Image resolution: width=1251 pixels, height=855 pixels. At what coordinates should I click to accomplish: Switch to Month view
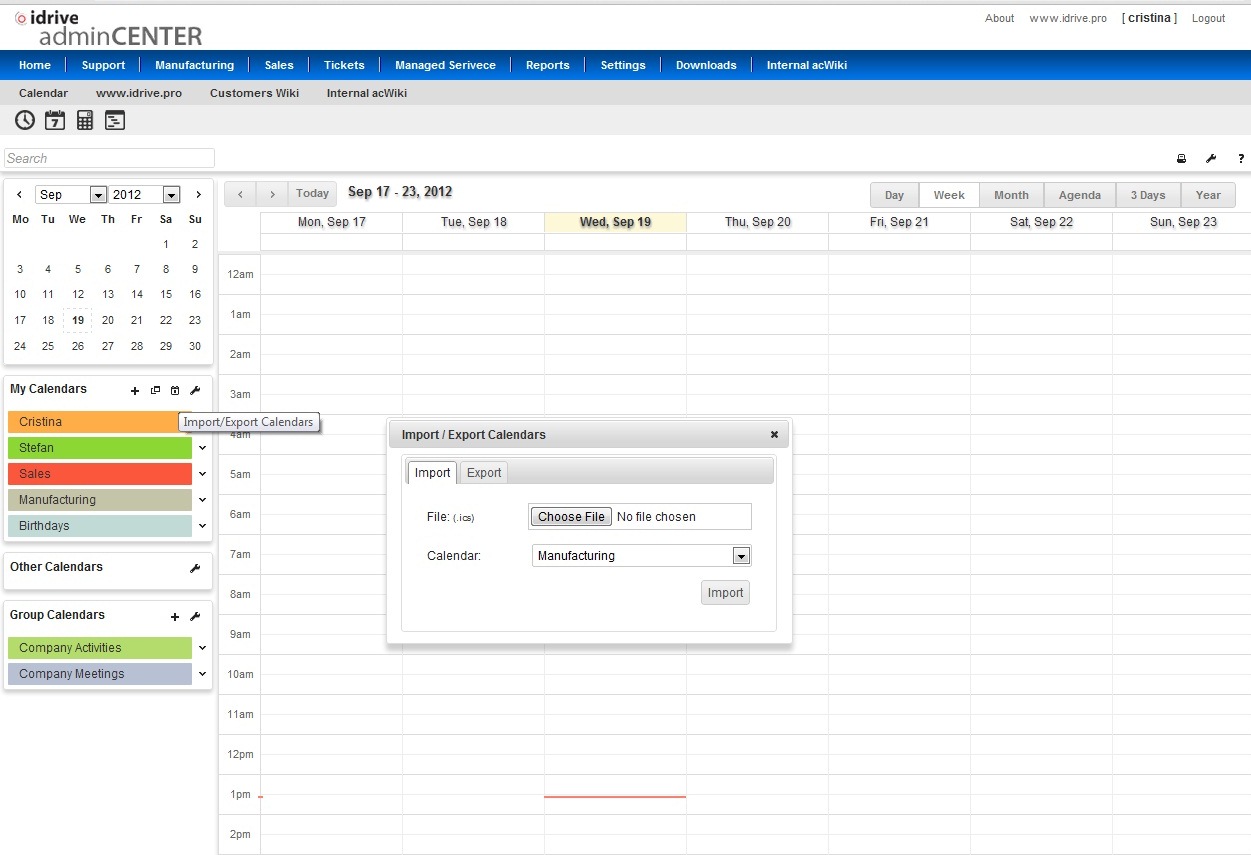(1011, 195)
